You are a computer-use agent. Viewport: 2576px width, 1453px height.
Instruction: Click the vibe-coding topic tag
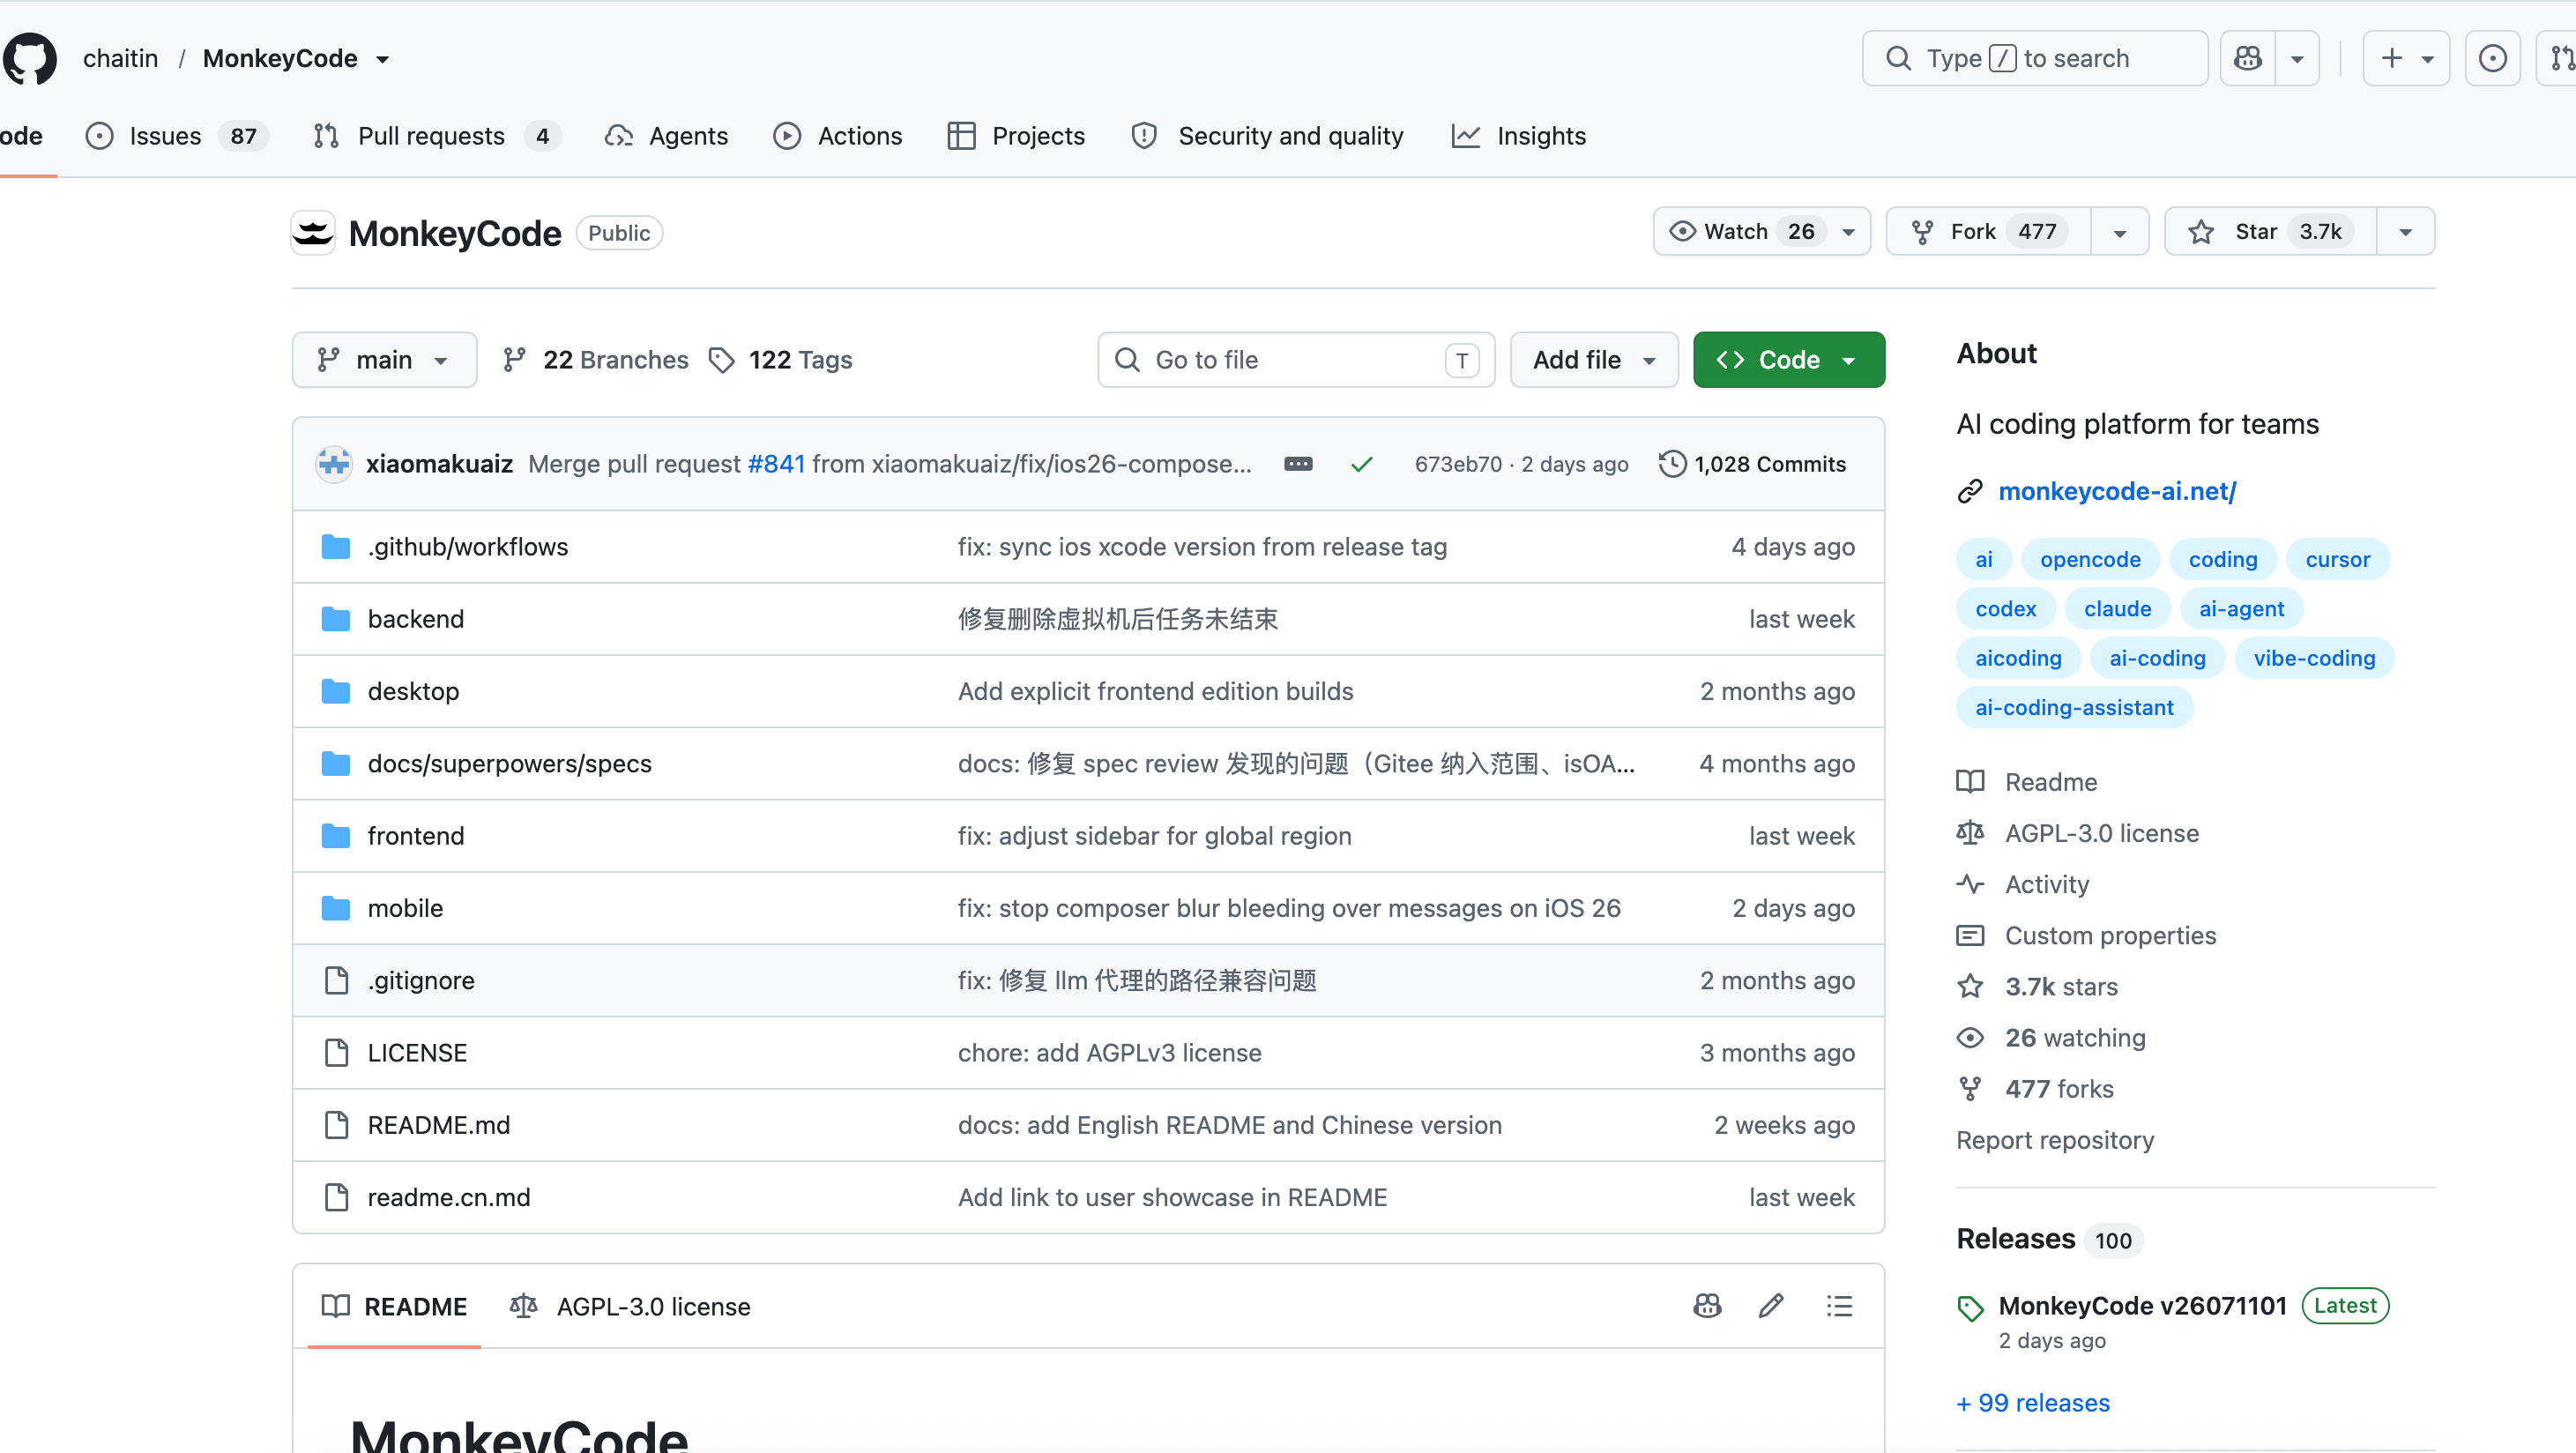coord(2314,658)
